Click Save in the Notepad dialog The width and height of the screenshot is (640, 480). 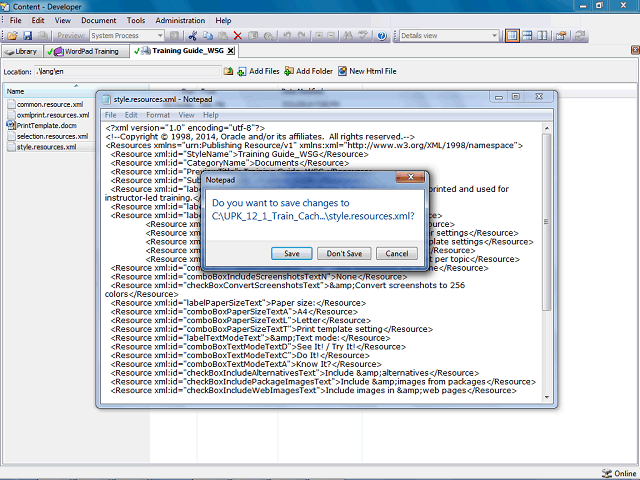pos(291,253)
